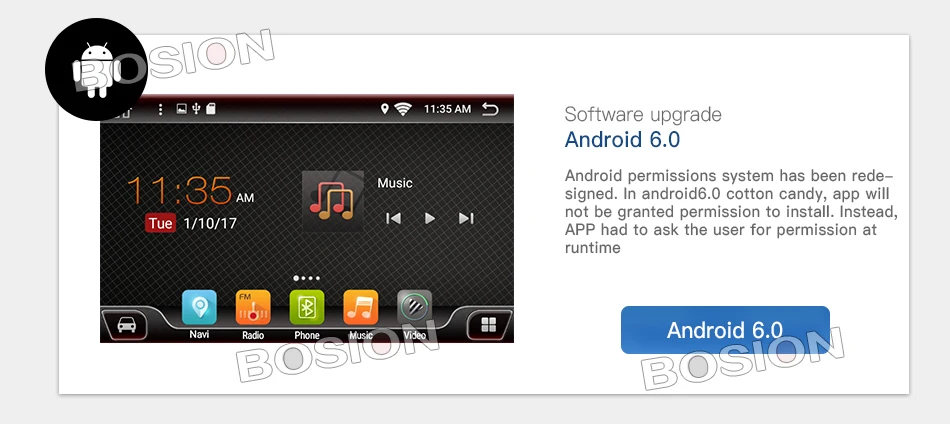Tap the car icon at bottom left

(x=126, y=325)
